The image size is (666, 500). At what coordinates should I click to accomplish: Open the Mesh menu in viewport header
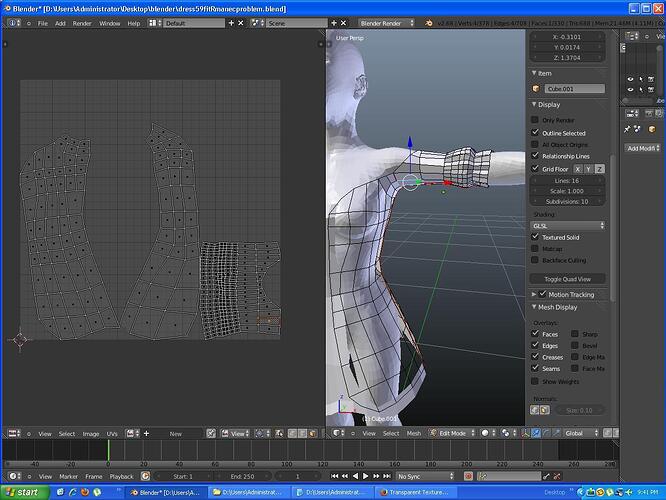tap(414, 433)
